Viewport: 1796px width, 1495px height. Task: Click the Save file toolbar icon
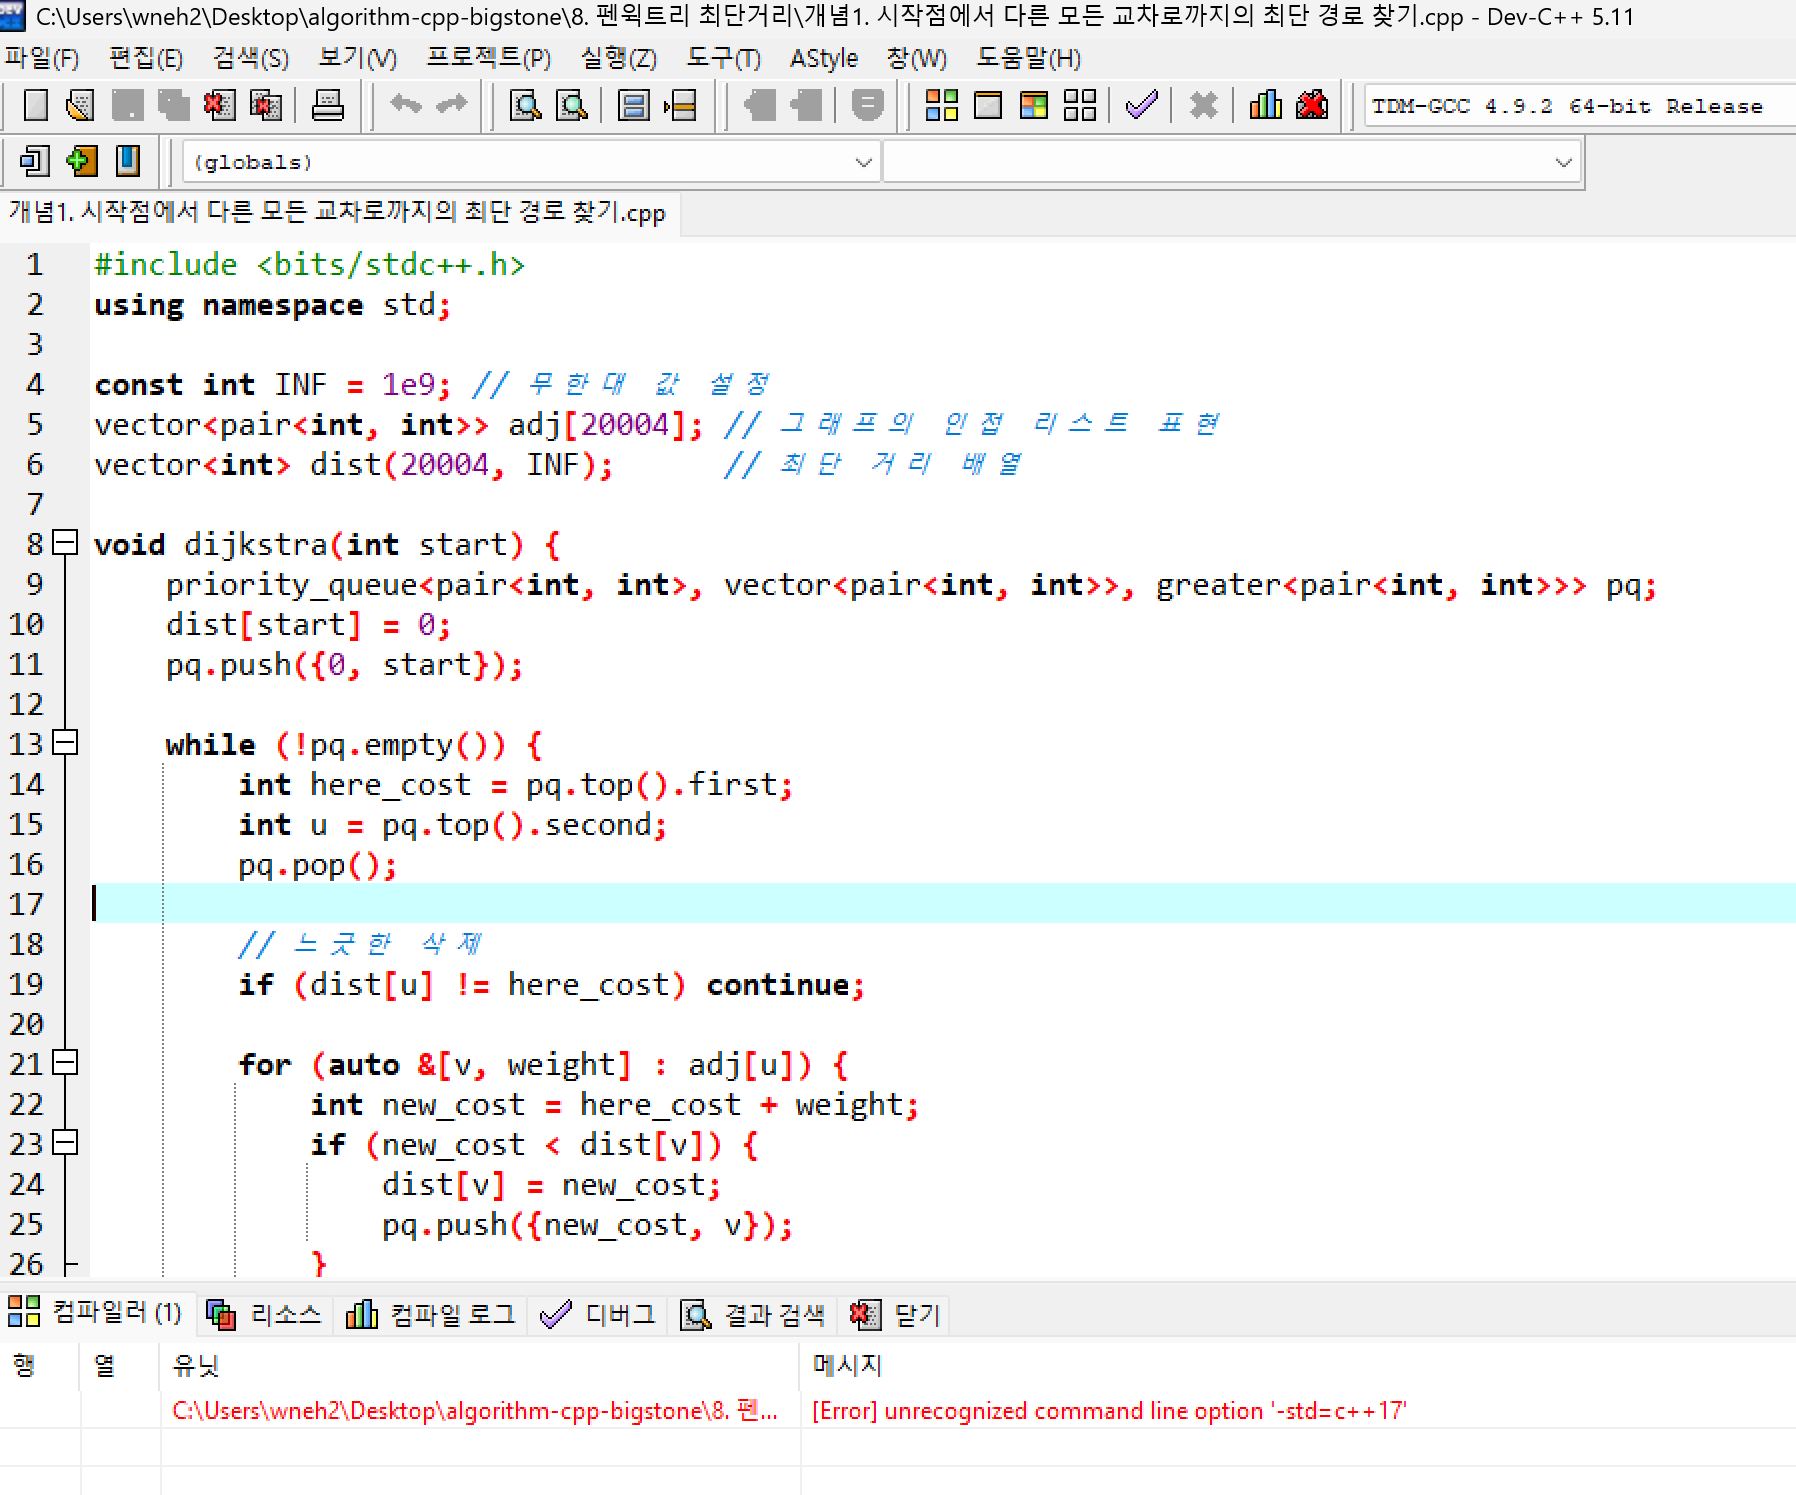pos(127,105)
